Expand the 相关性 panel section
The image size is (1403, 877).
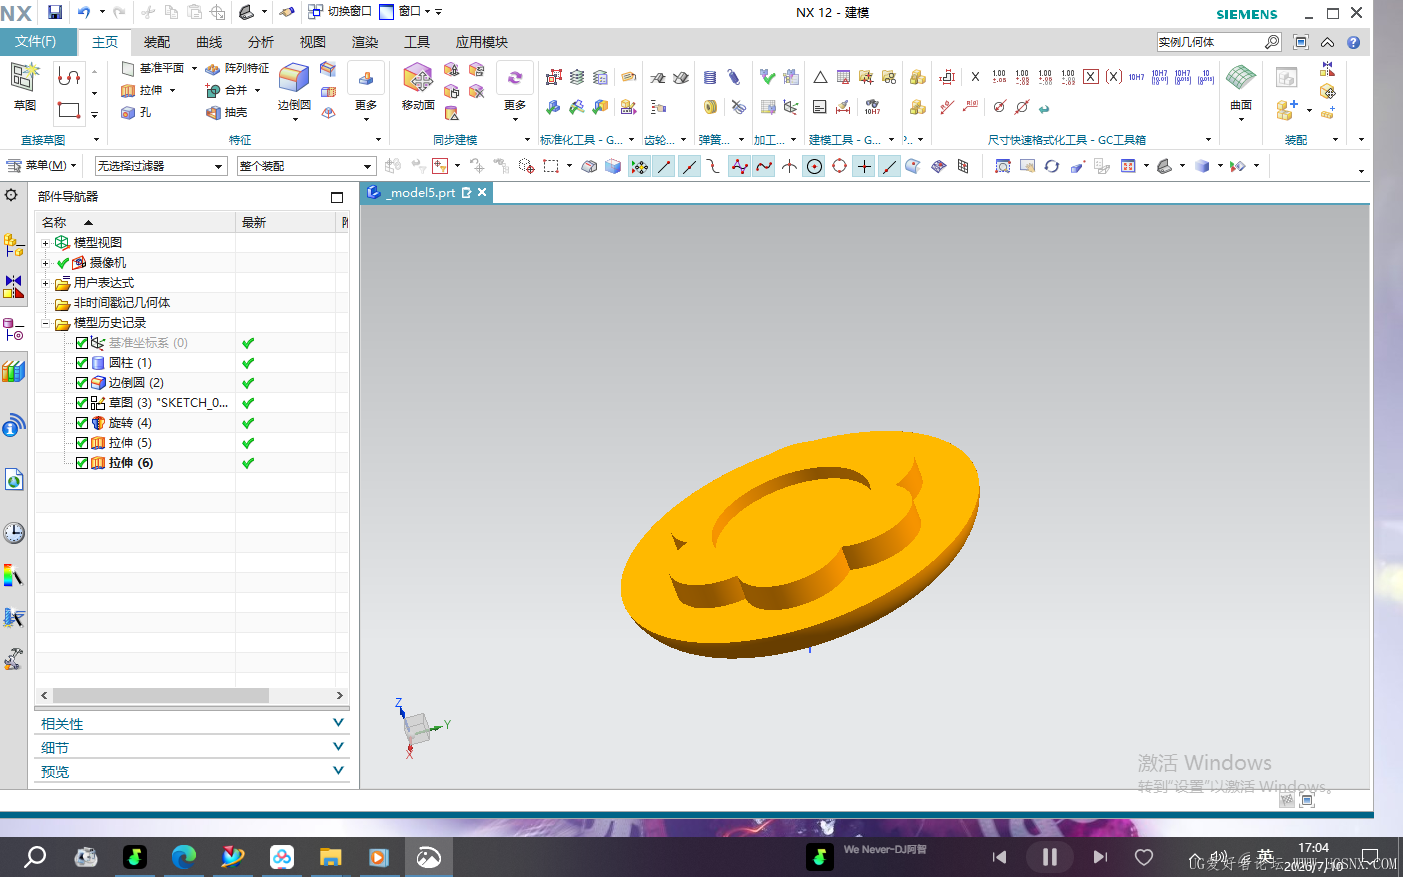192,723
